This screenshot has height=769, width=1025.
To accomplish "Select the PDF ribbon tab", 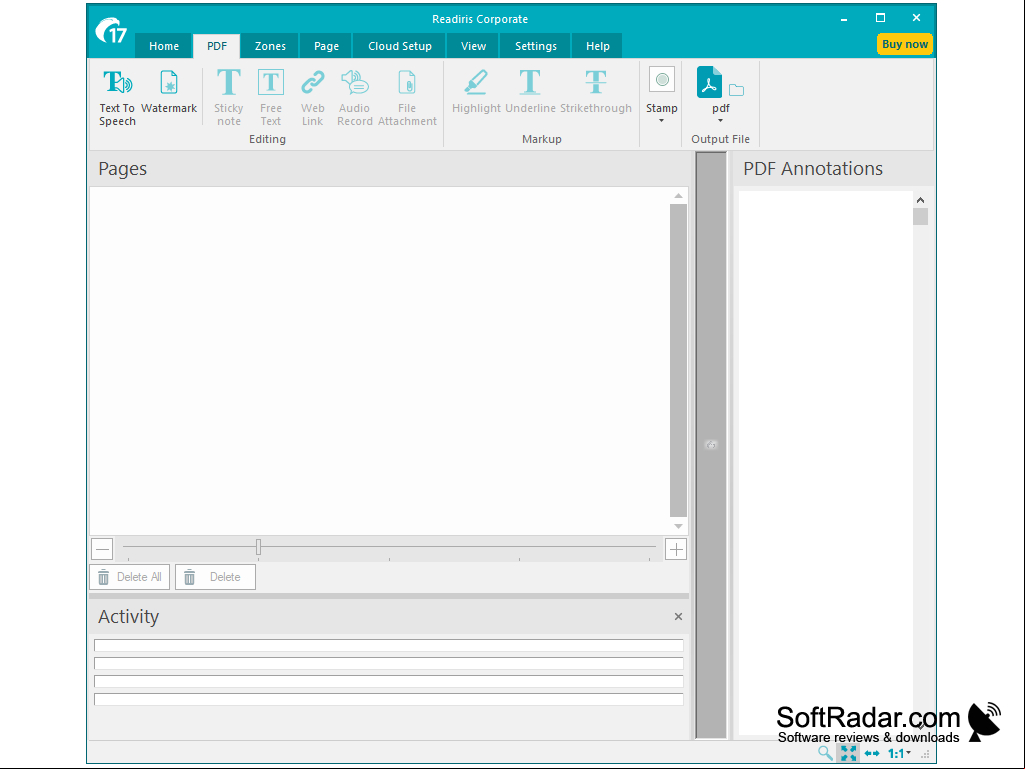I will click(x=217, y=46).
